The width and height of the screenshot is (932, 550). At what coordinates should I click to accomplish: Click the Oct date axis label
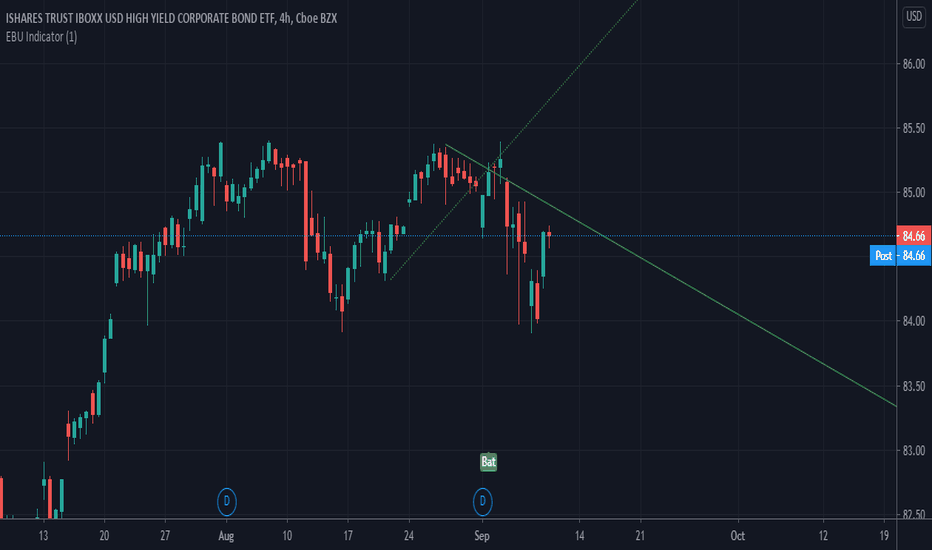(738, 536)
